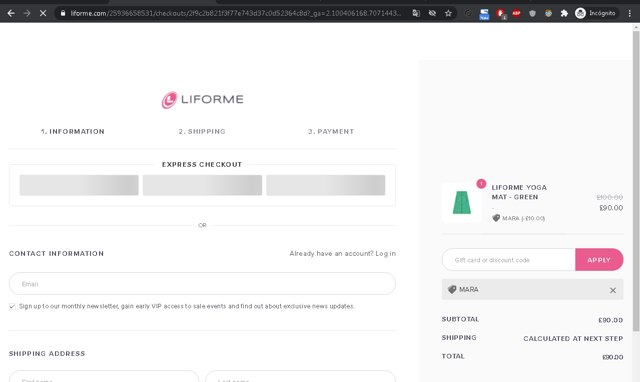Click the green yoga mat thumbnail
Viewport: 640px width, 382px height.
(462, 202)
